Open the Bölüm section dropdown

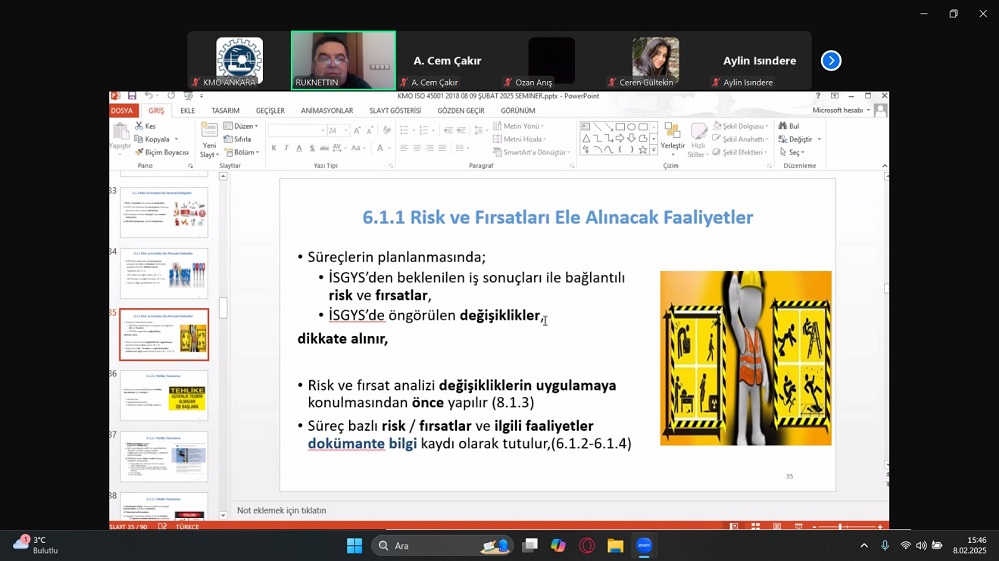241,152
